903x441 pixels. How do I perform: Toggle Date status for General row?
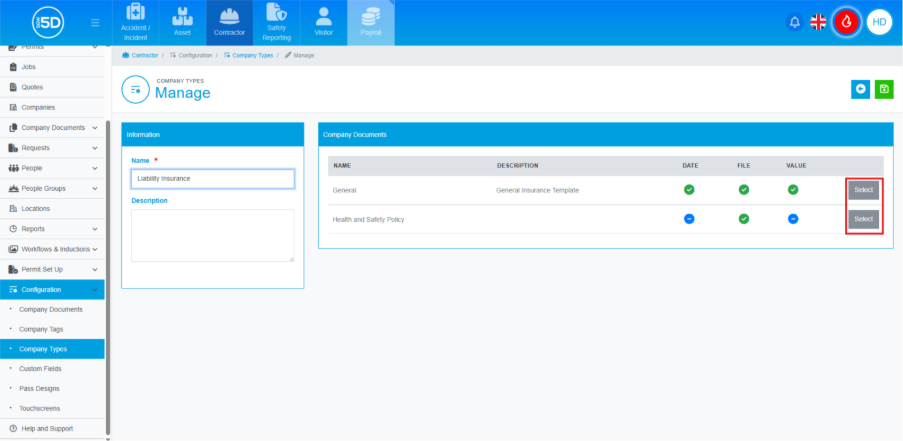(x=689, y=189)
